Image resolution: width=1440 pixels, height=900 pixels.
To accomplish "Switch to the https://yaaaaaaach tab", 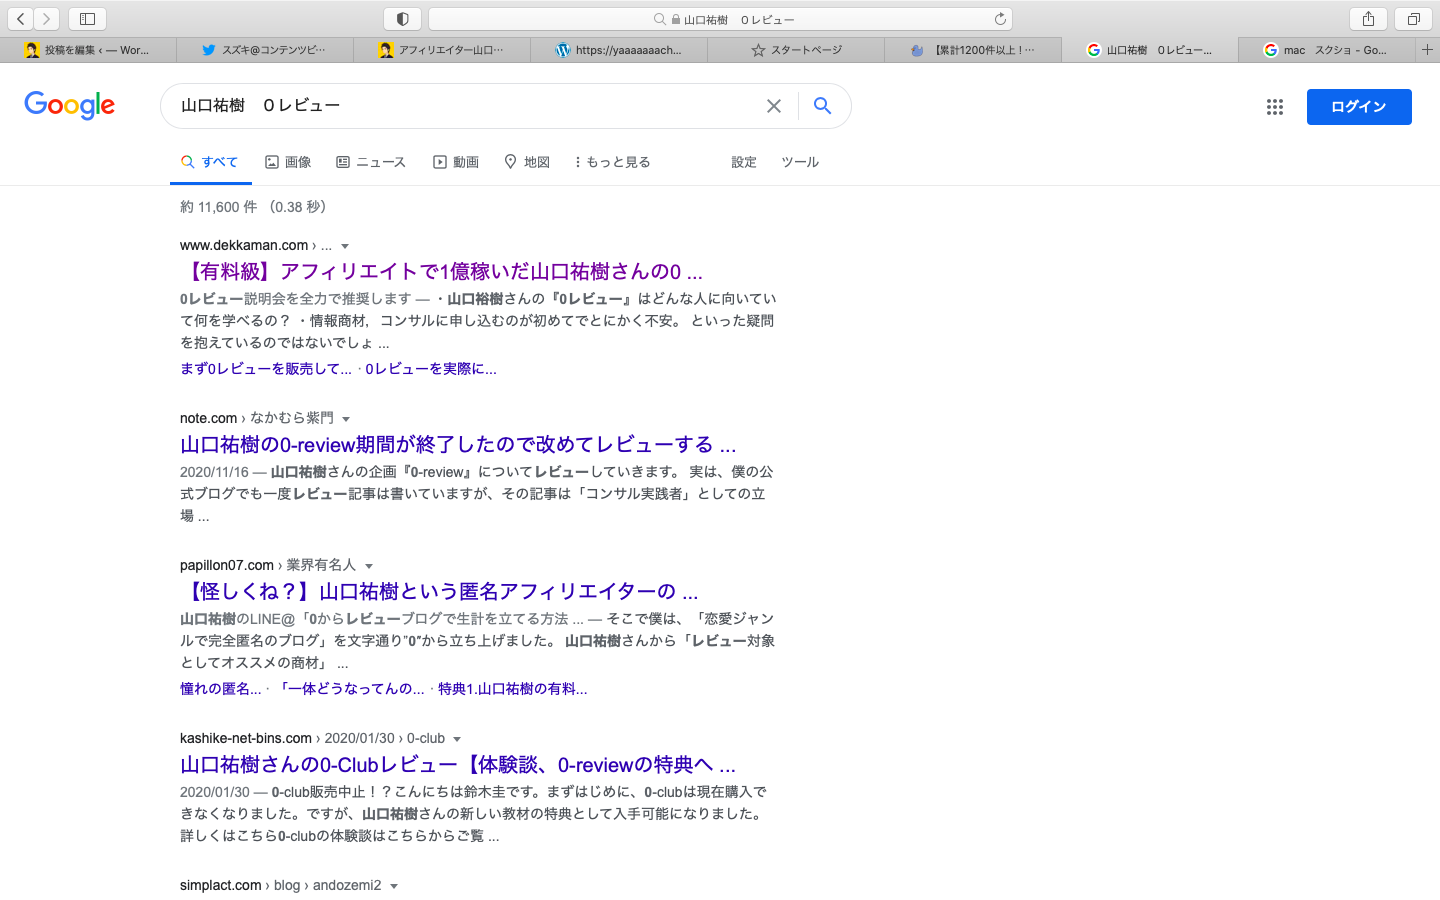I will coord(619,50).
